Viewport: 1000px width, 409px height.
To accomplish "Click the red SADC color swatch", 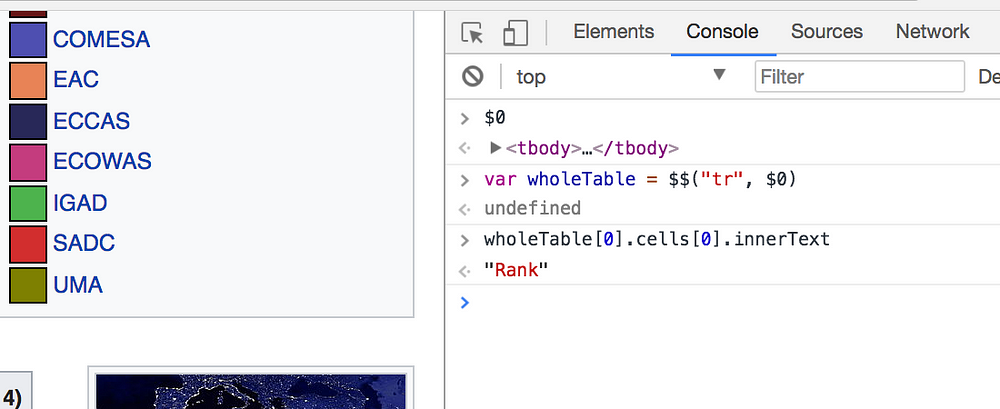I will (28, 244).
